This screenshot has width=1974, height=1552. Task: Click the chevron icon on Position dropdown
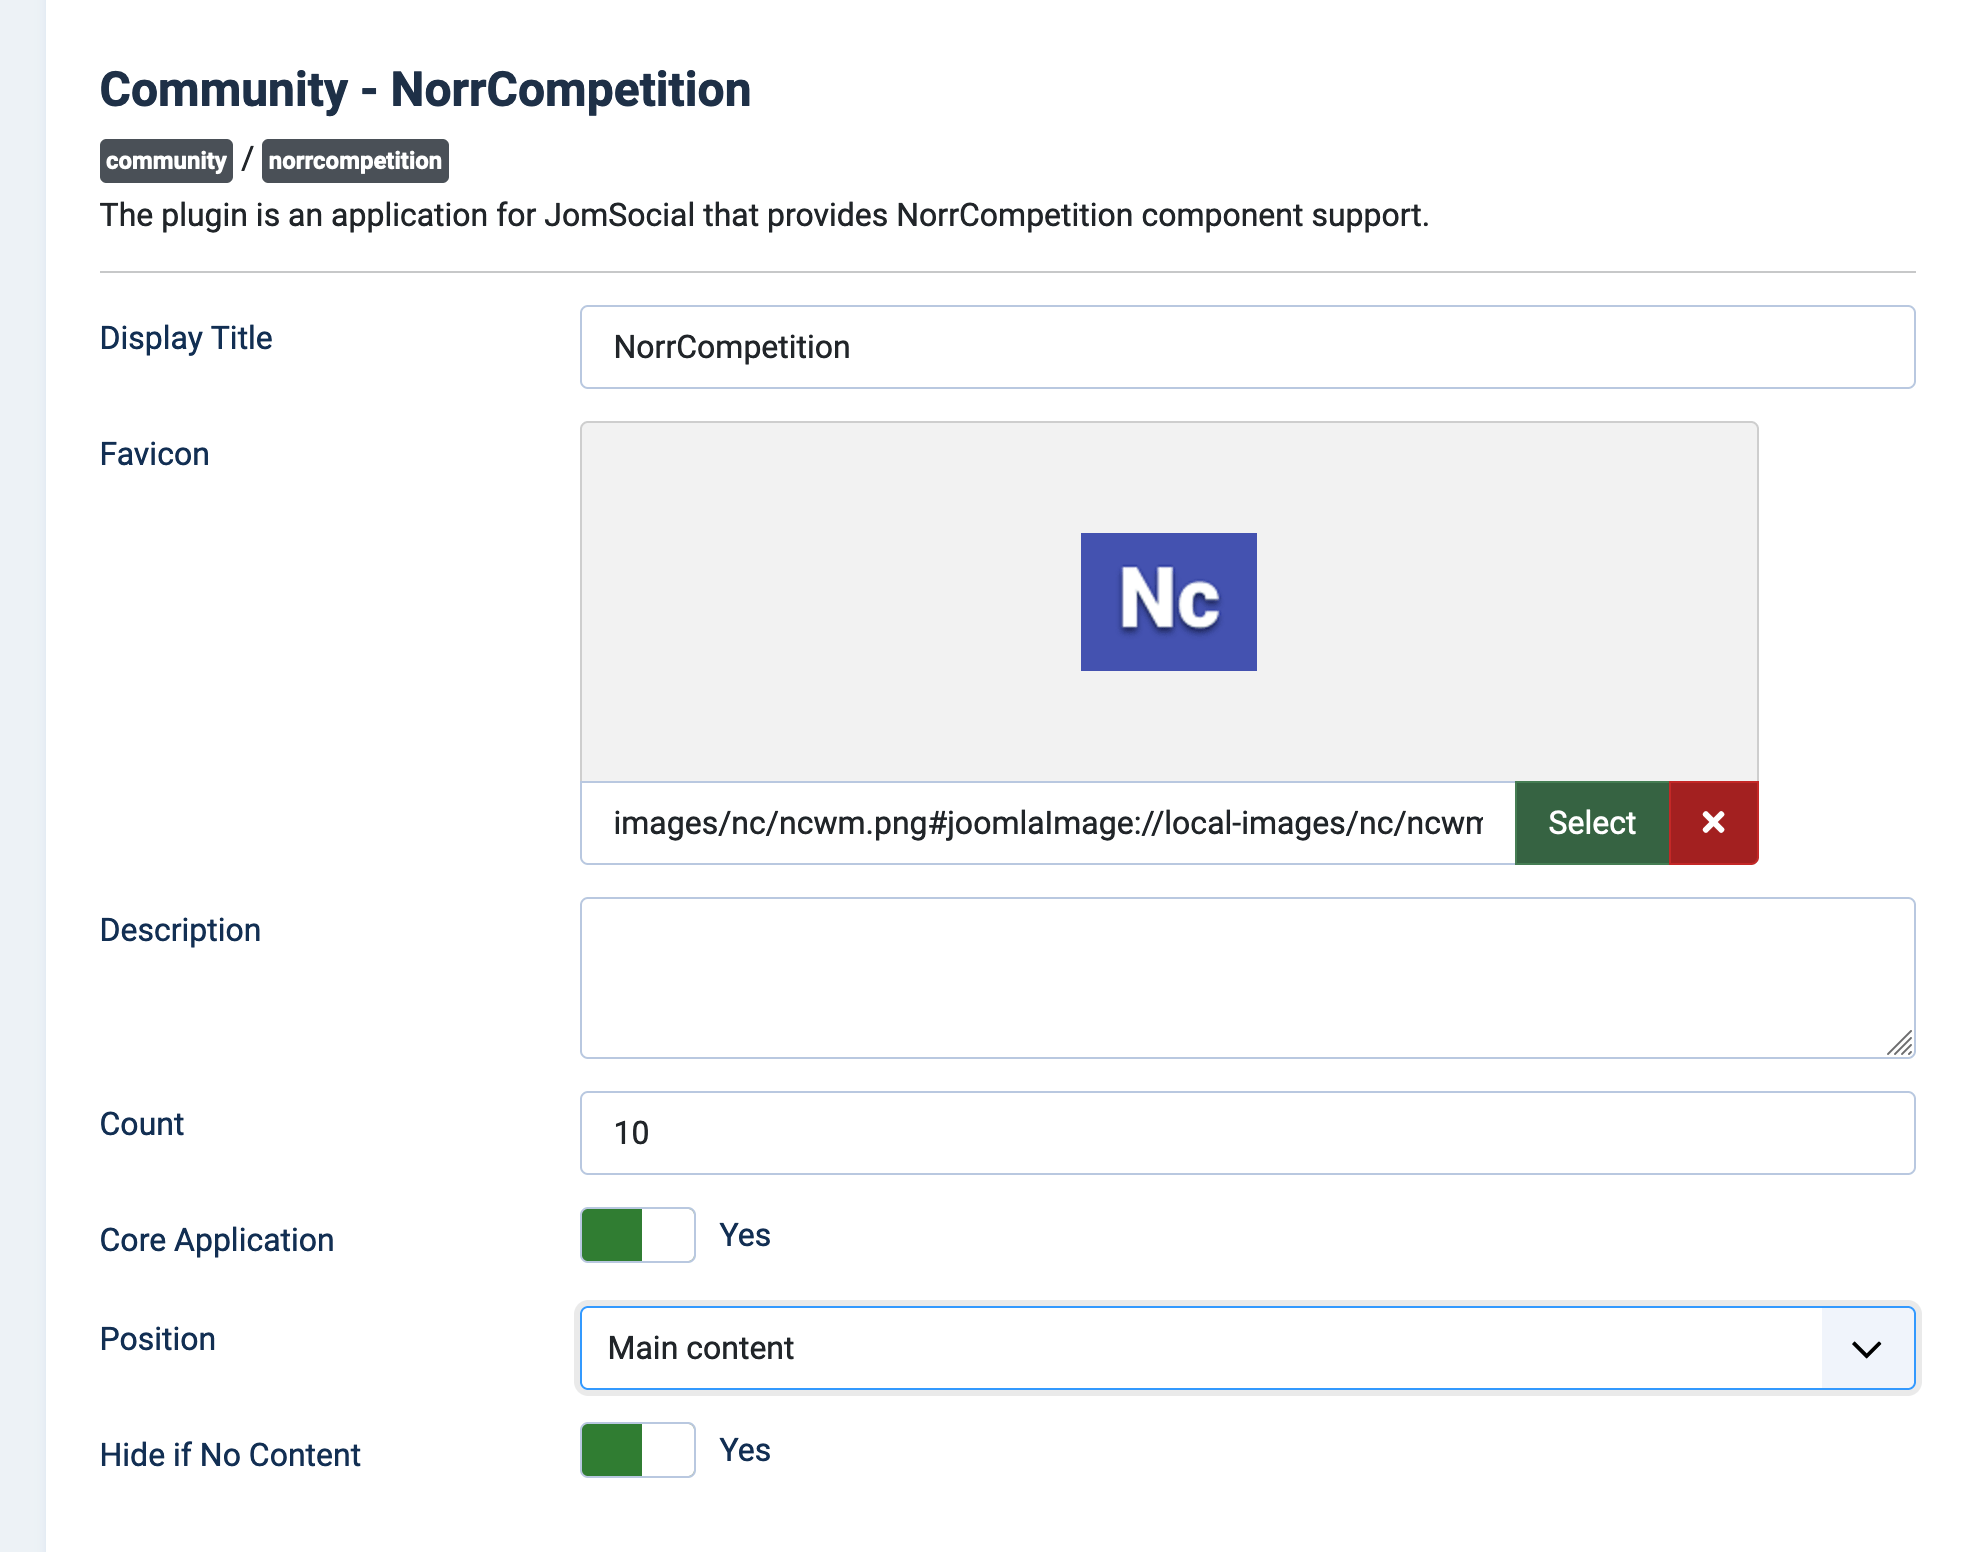point(1866,1347)
